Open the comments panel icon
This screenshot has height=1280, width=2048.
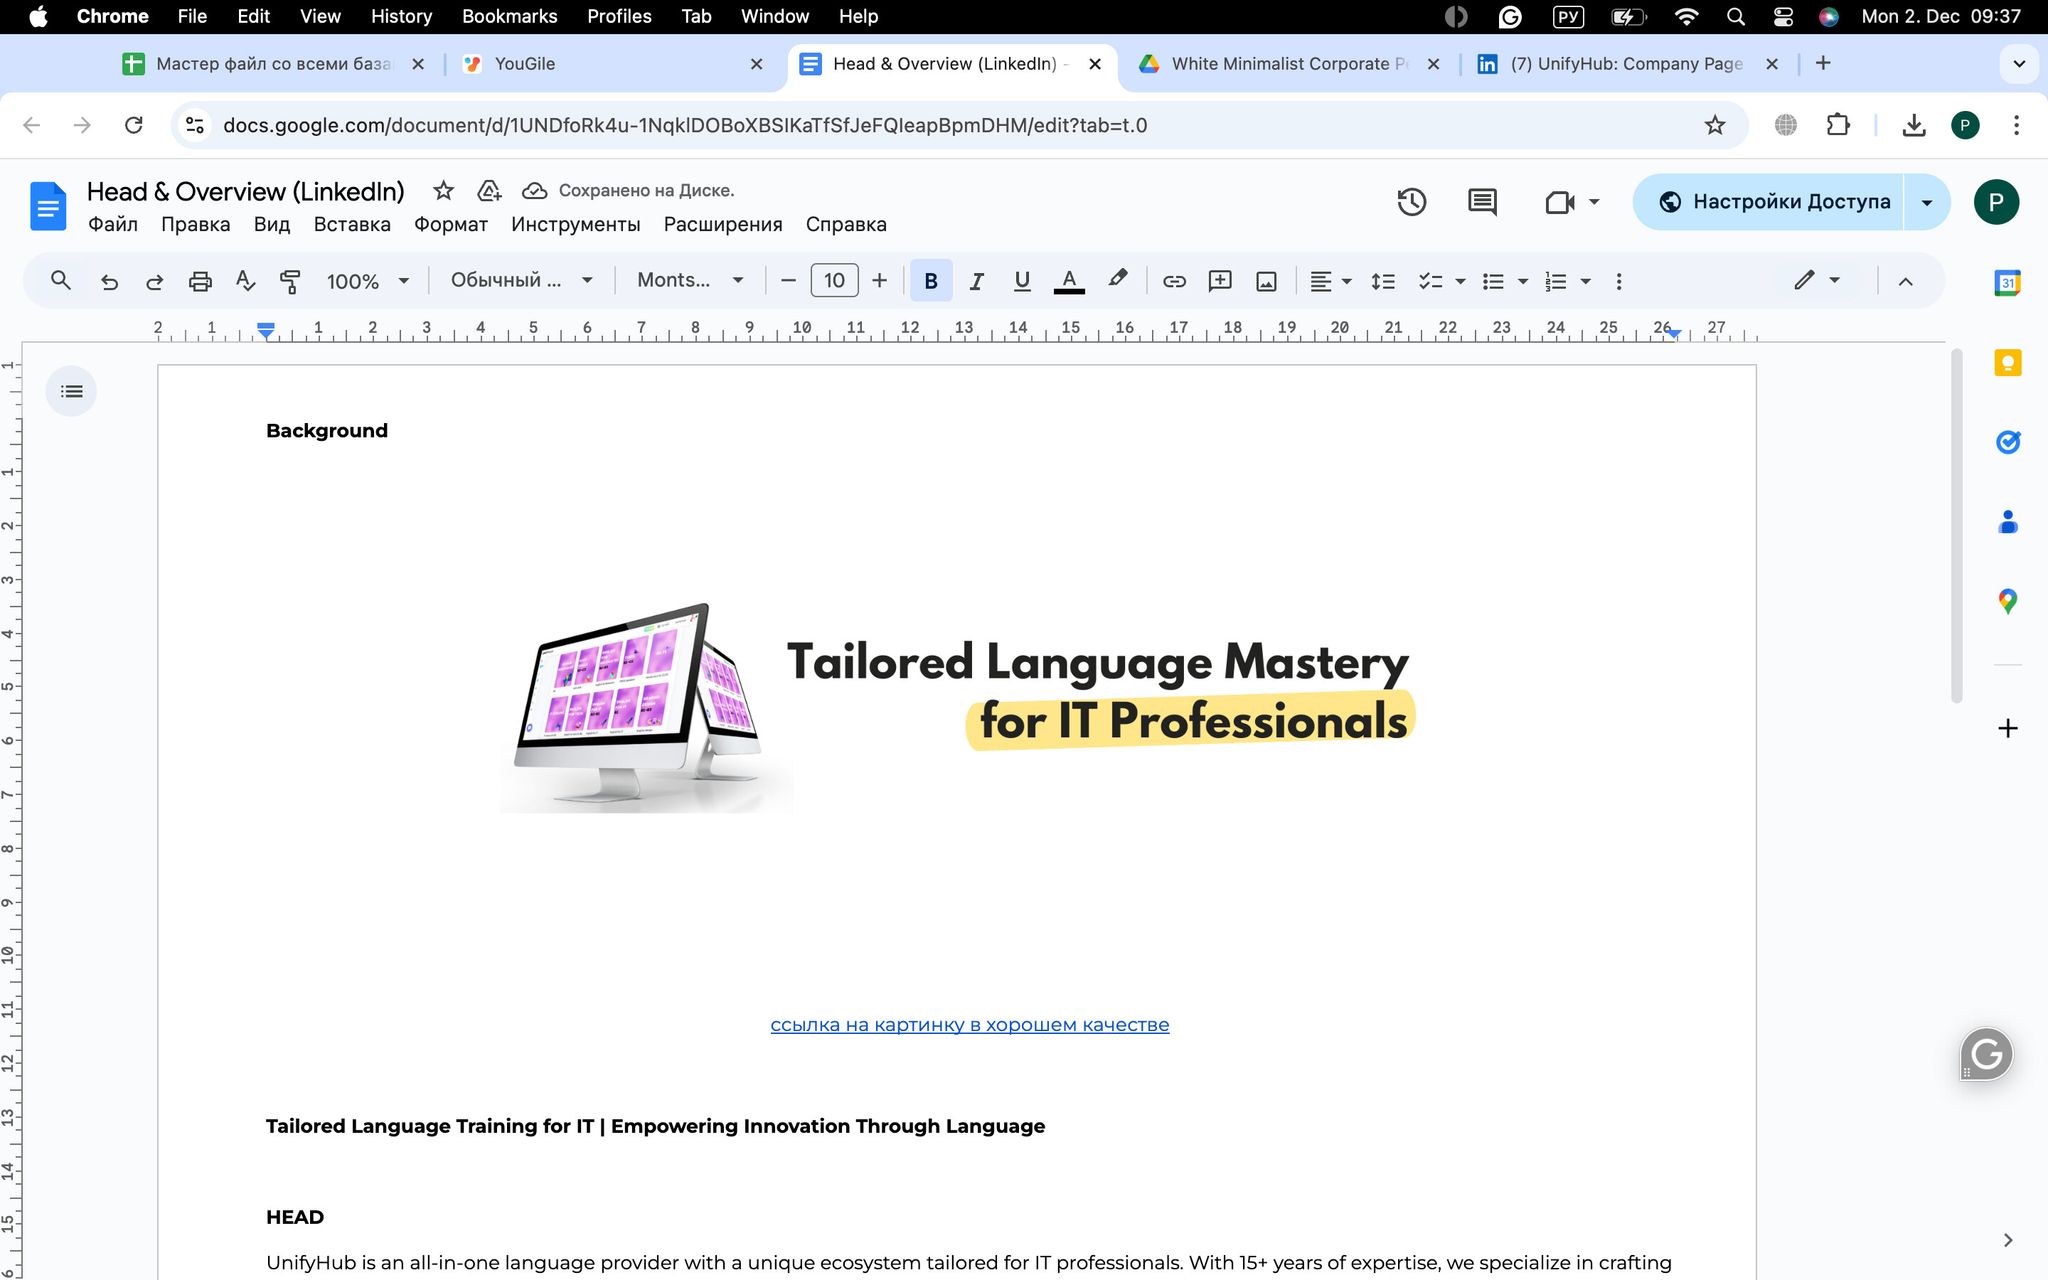tap(1482, 202)
